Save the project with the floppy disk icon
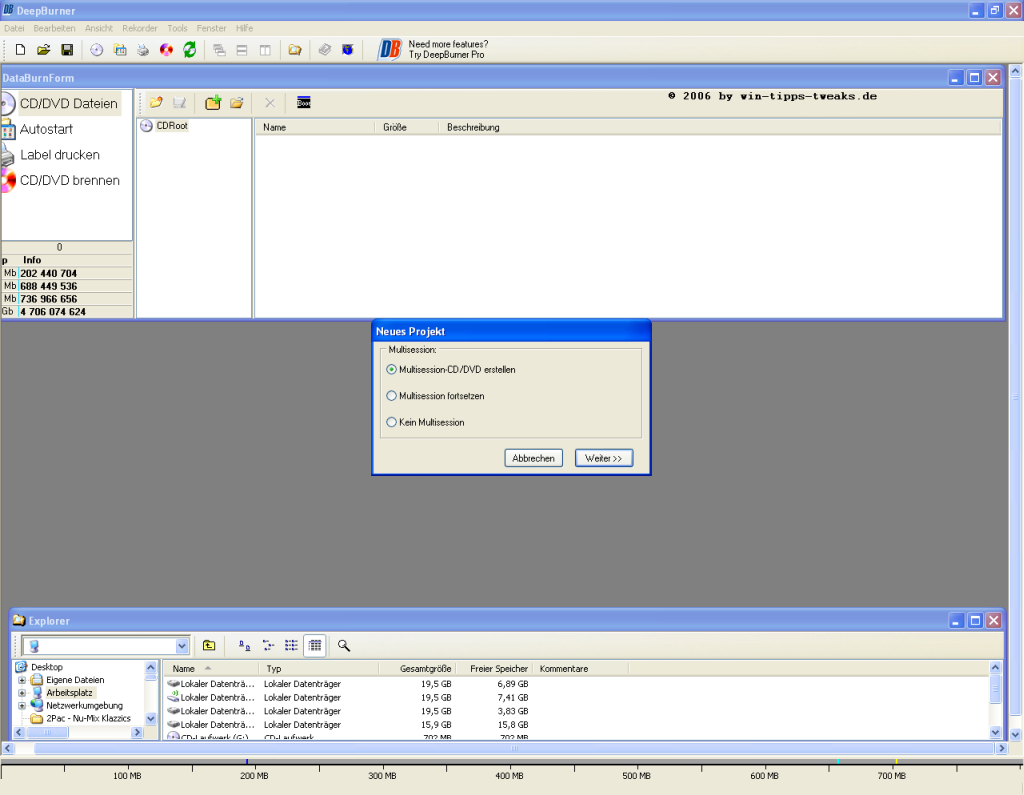1024x795 pixels. click(67, 50)
